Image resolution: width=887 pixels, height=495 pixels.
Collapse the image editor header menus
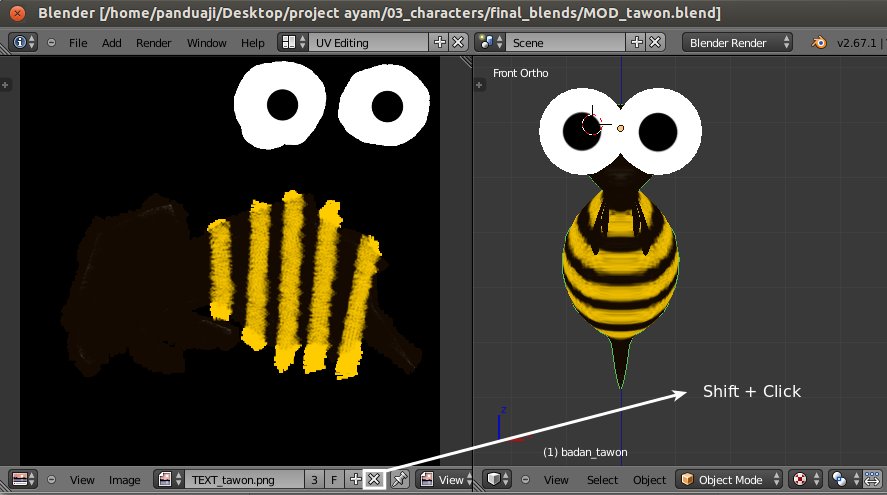point(51,480)
